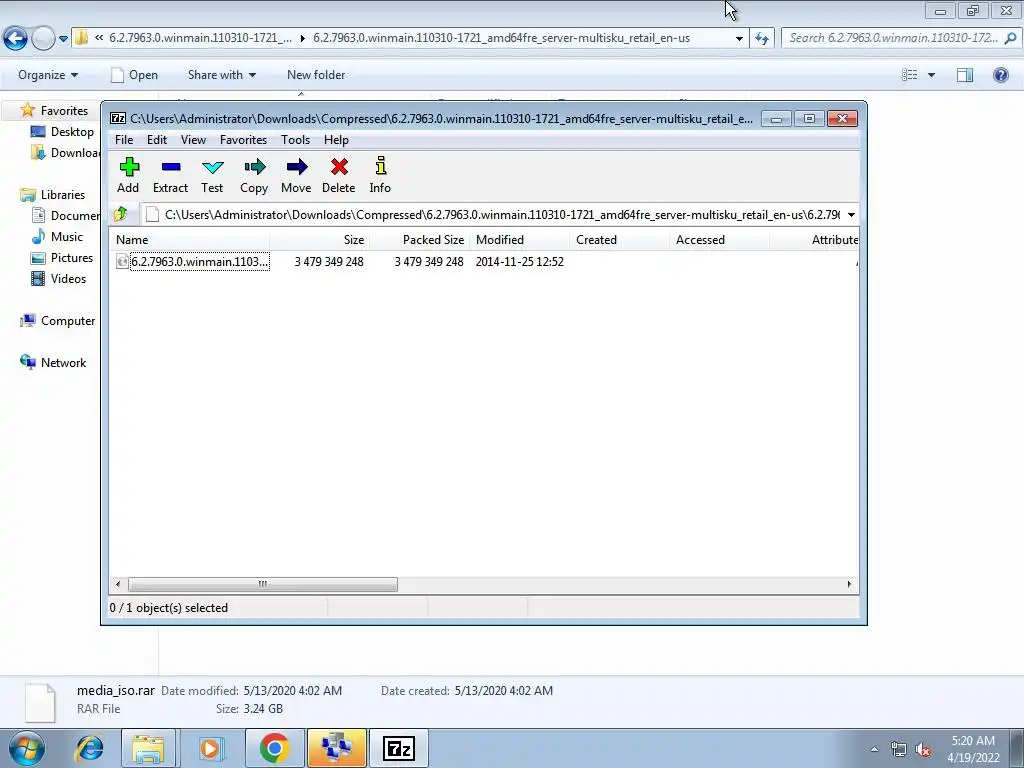The width and height of the screenshot is (1024, 768).
Task: Open Explorer help icon
Action: pos(1000,75)
